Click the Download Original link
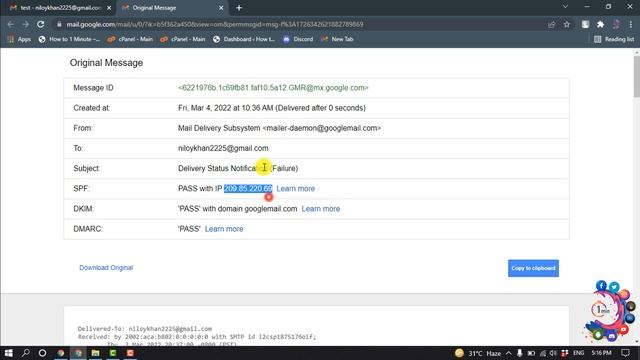 point(106,268)
